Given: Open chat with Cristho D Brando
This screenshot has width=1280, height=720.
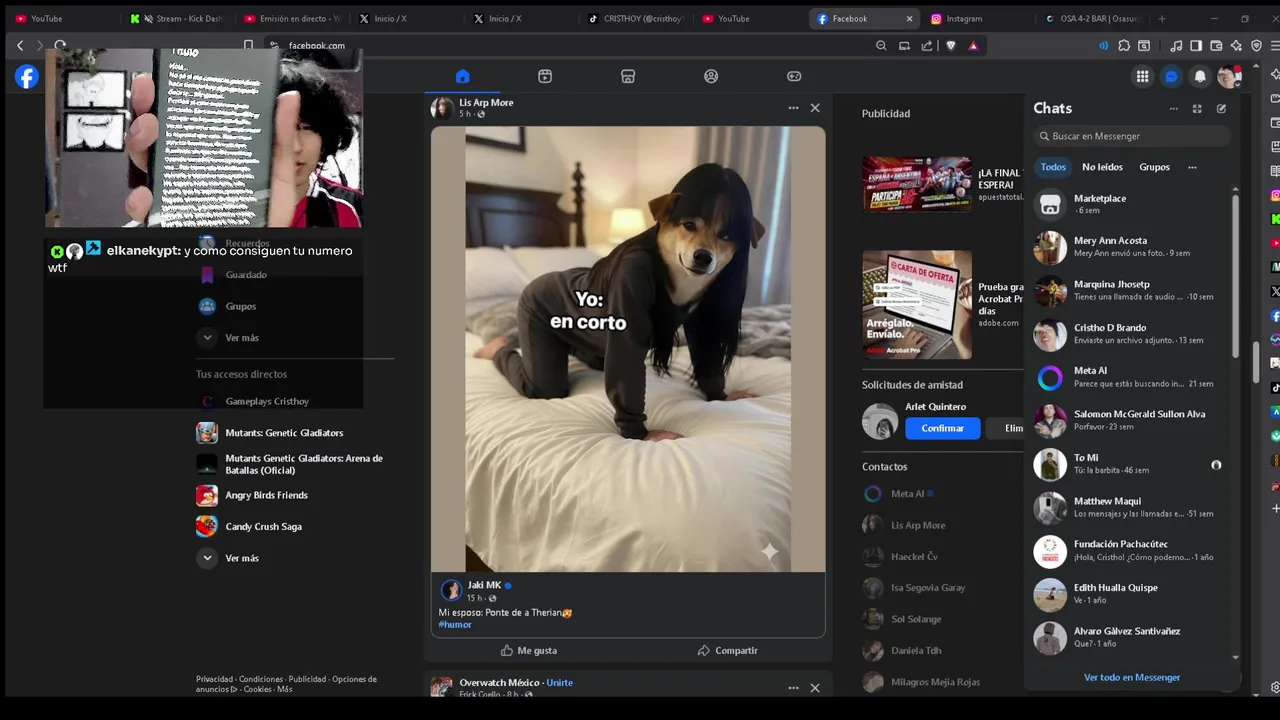Looking at the screenshot, I should [1130, 334].
